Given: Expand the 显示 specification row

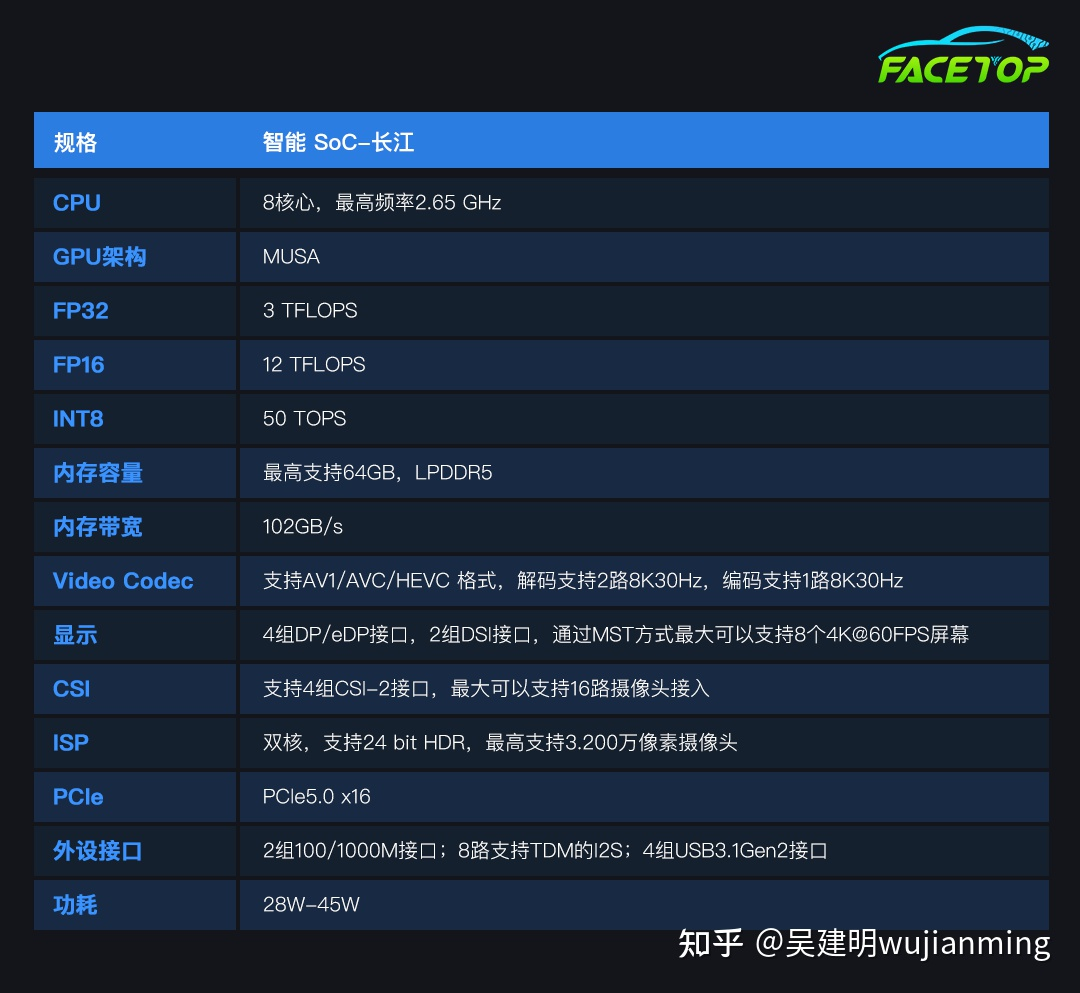Looking at the screenshot, I should 73,635.
